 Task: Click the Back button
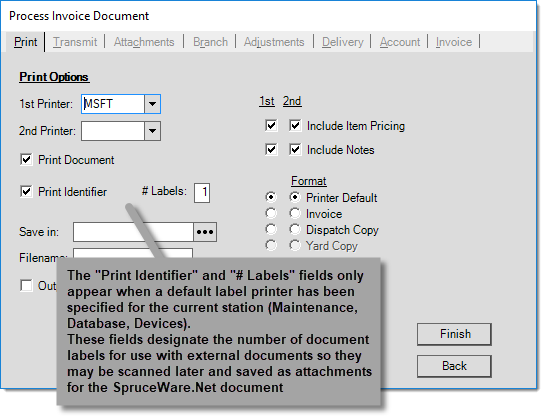454,366
